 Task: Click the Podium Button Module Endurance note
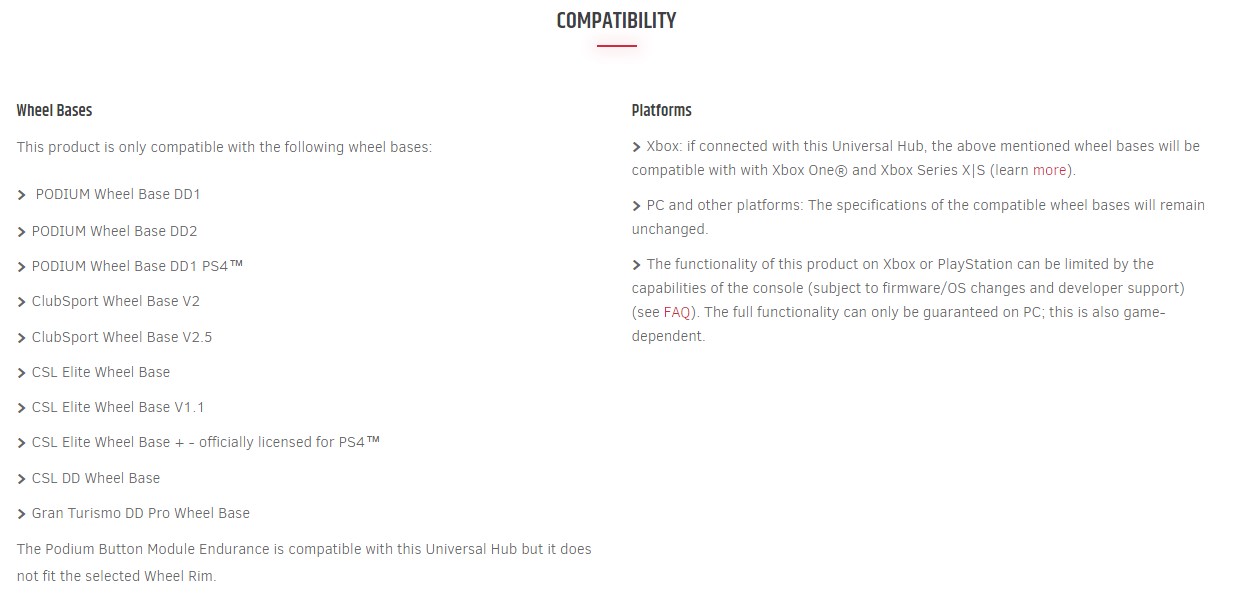pyautogui.click(x=304, y=563)
